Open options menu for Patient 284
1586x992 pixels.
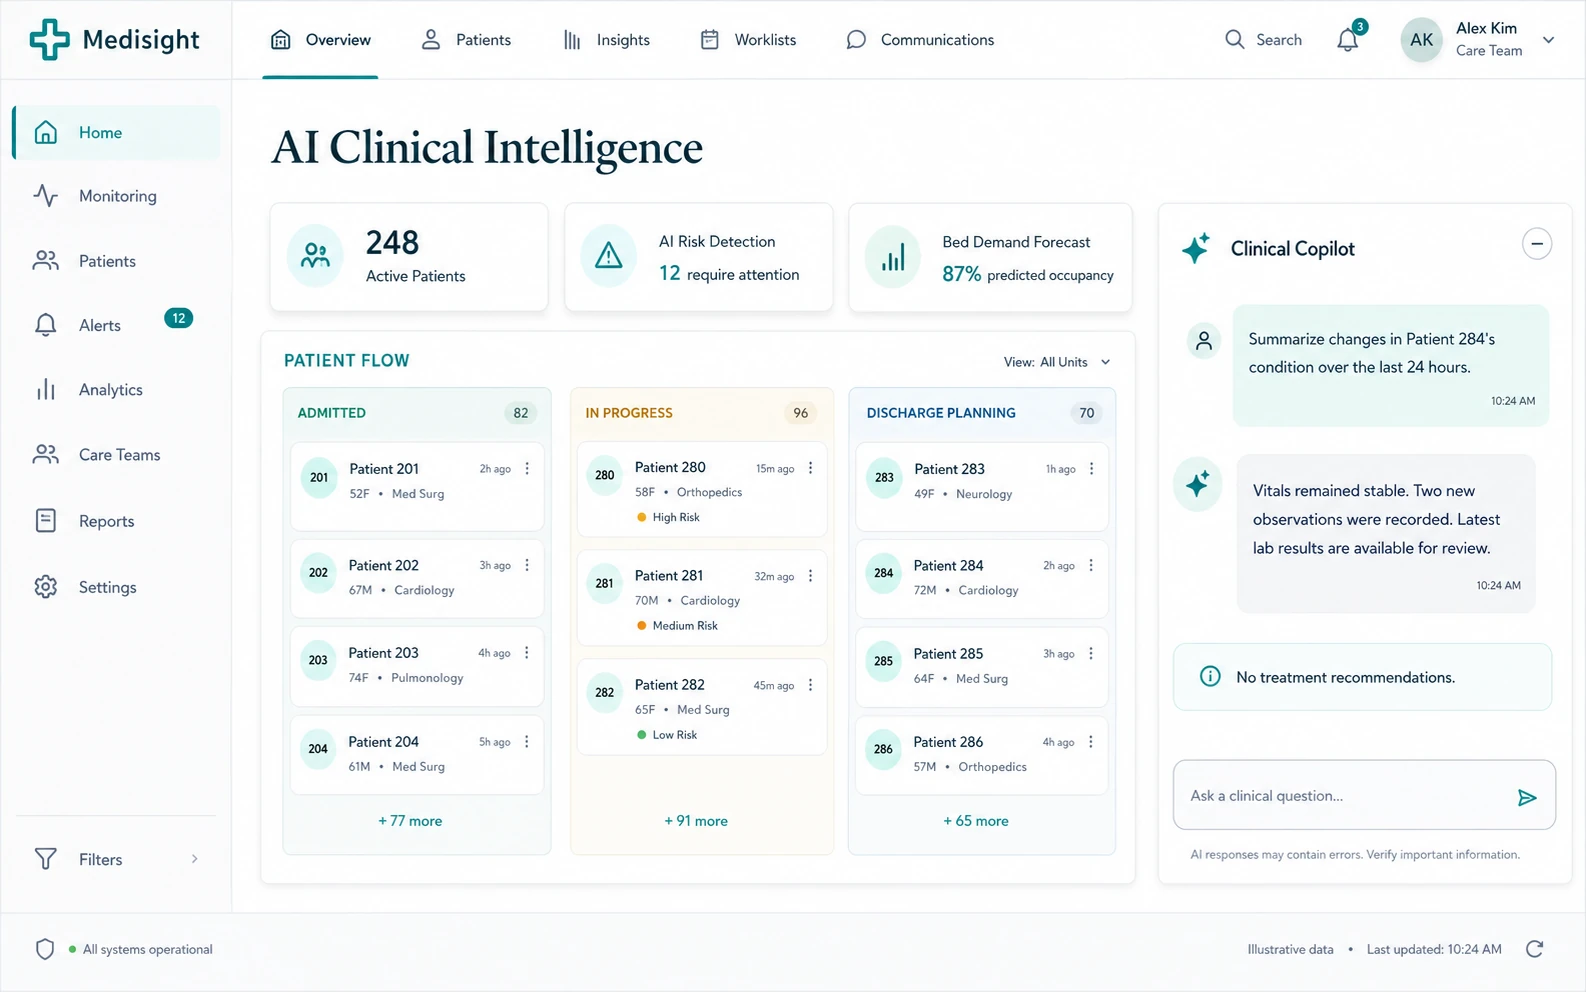(1091, 565)
